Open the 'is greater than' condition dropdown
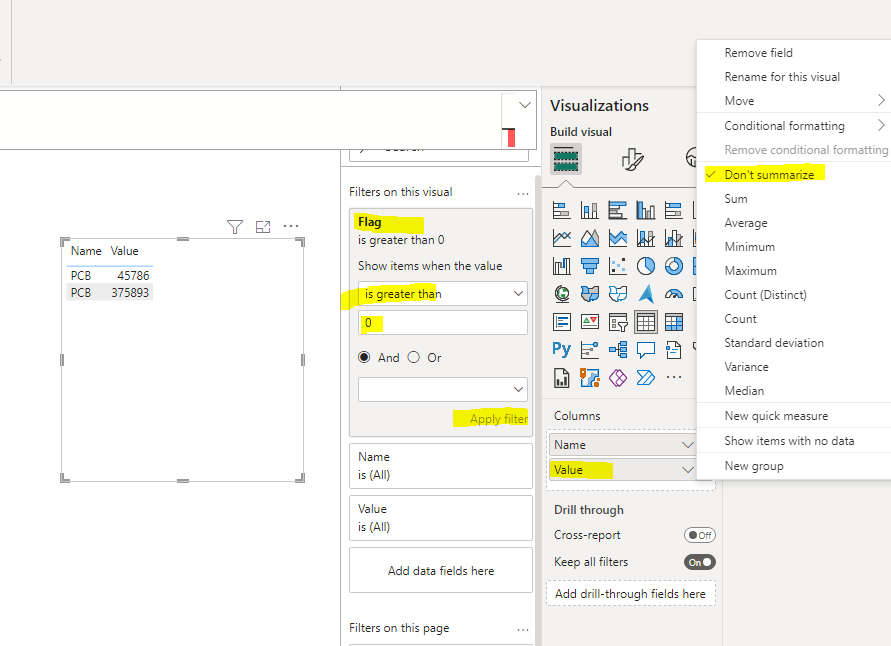Image resolution: width=891 pixels, height=646 pixels. 443,294
